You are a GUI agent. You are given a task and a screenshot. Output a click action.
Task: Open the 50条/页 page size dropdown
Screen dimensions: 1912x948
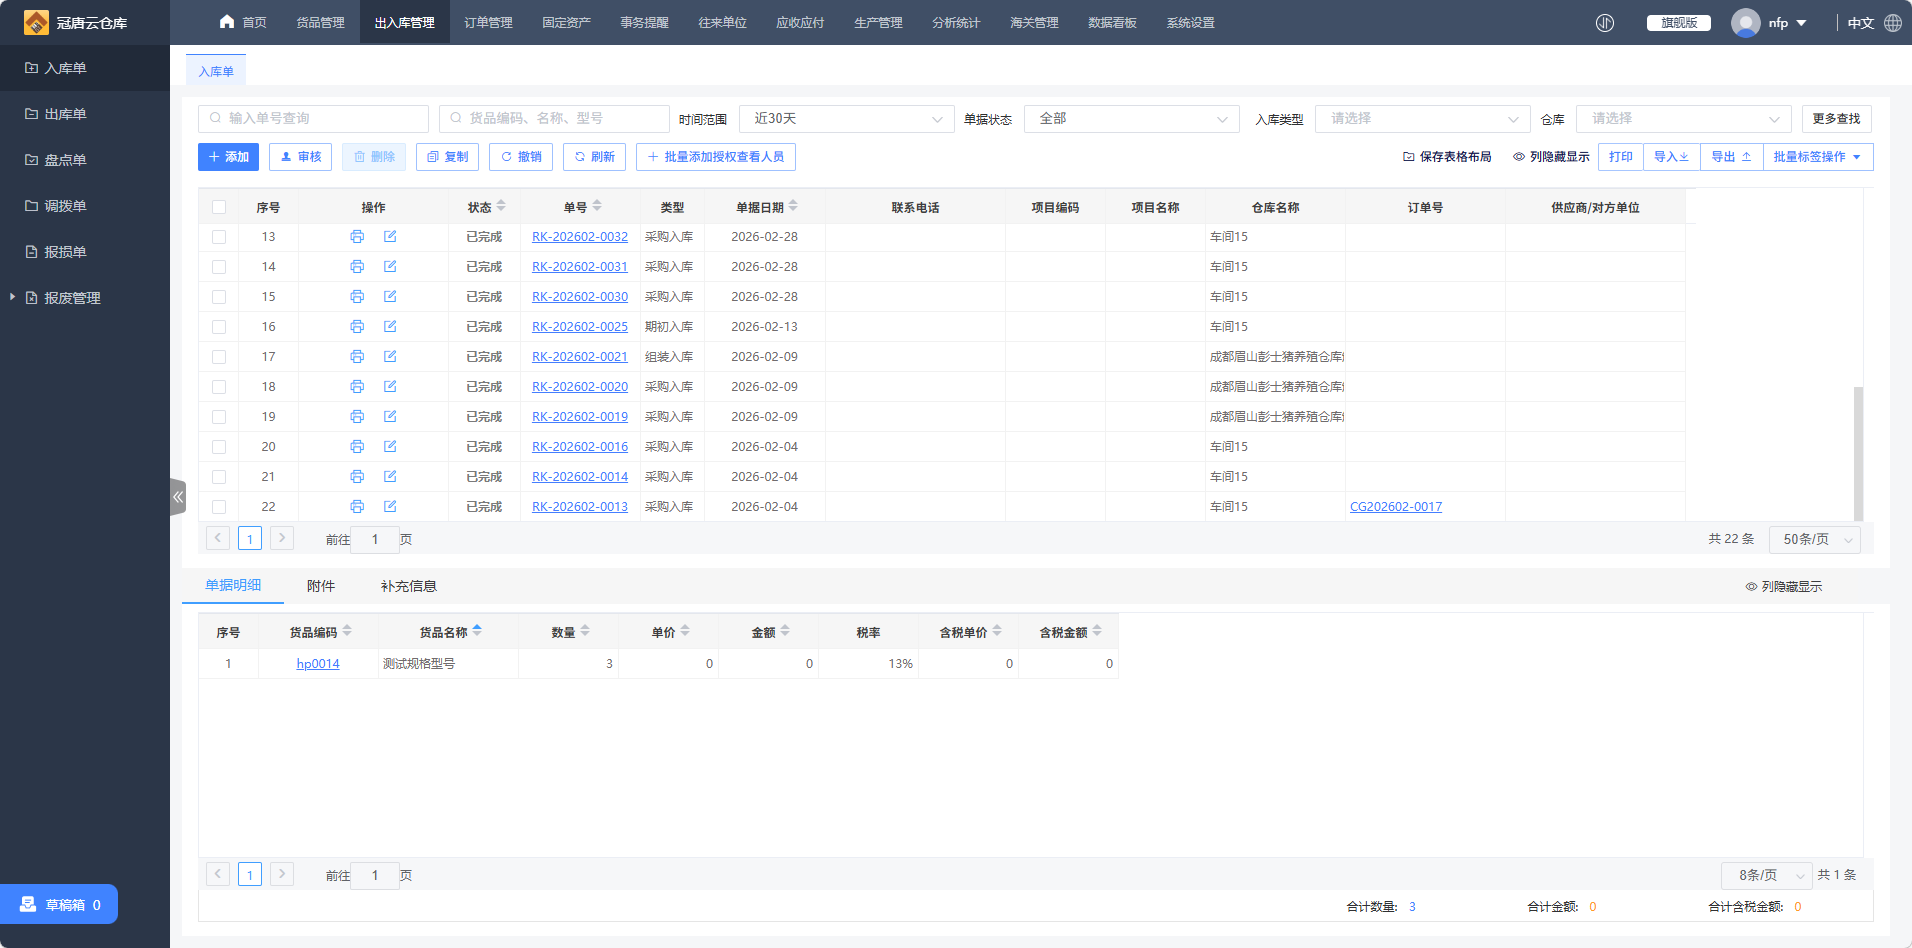click(x=1814, y=539)
